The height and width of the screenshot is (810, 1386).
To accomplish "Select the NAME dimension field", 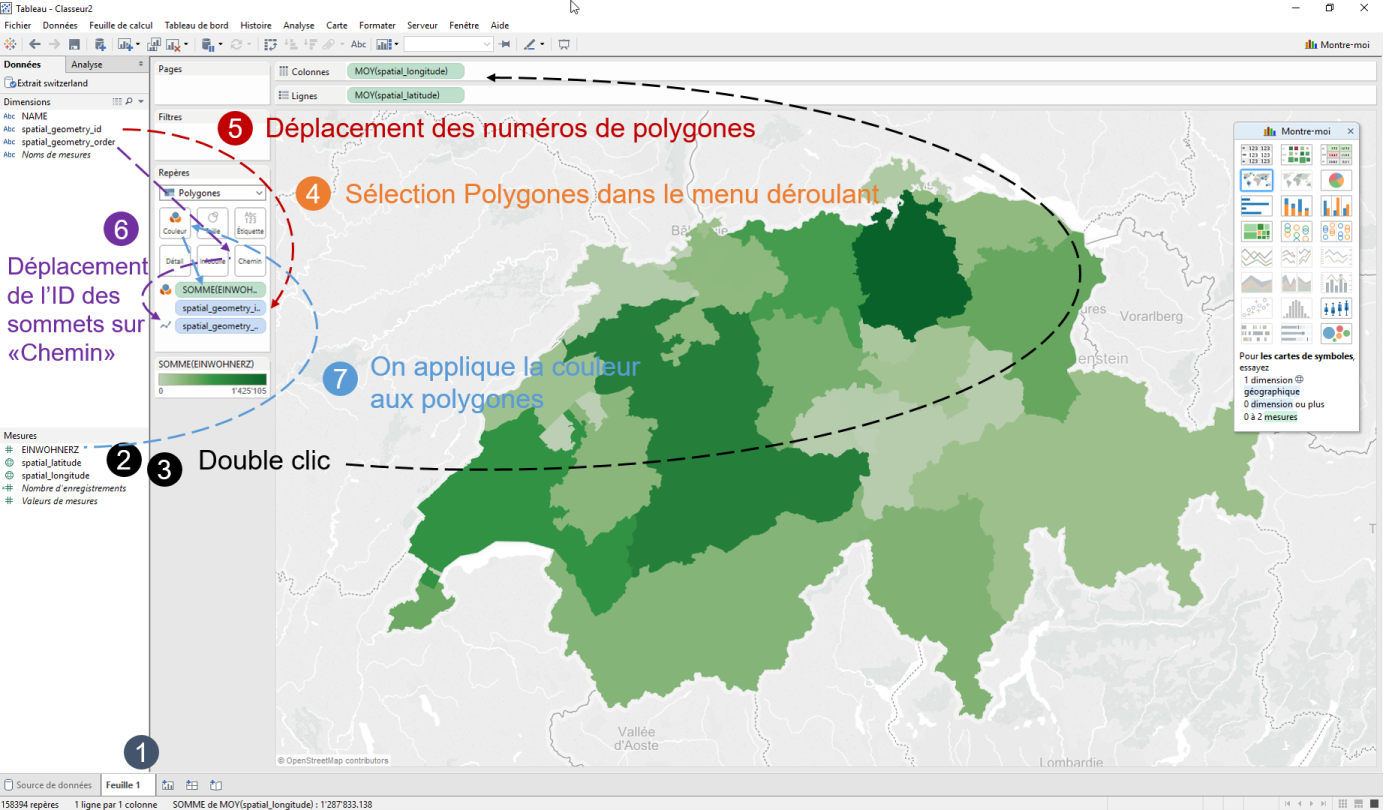I will pyautogui.click(x=34, y=116).
